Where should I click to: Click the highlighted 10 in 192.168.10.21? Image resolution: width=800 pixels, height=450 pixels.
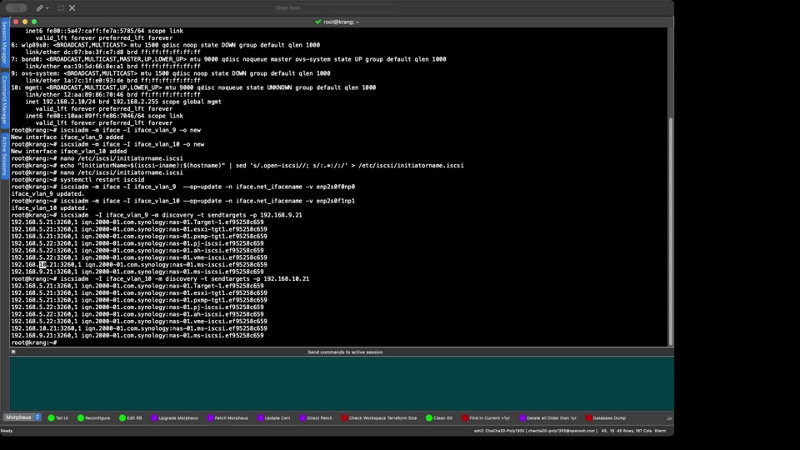coord(42,265)
